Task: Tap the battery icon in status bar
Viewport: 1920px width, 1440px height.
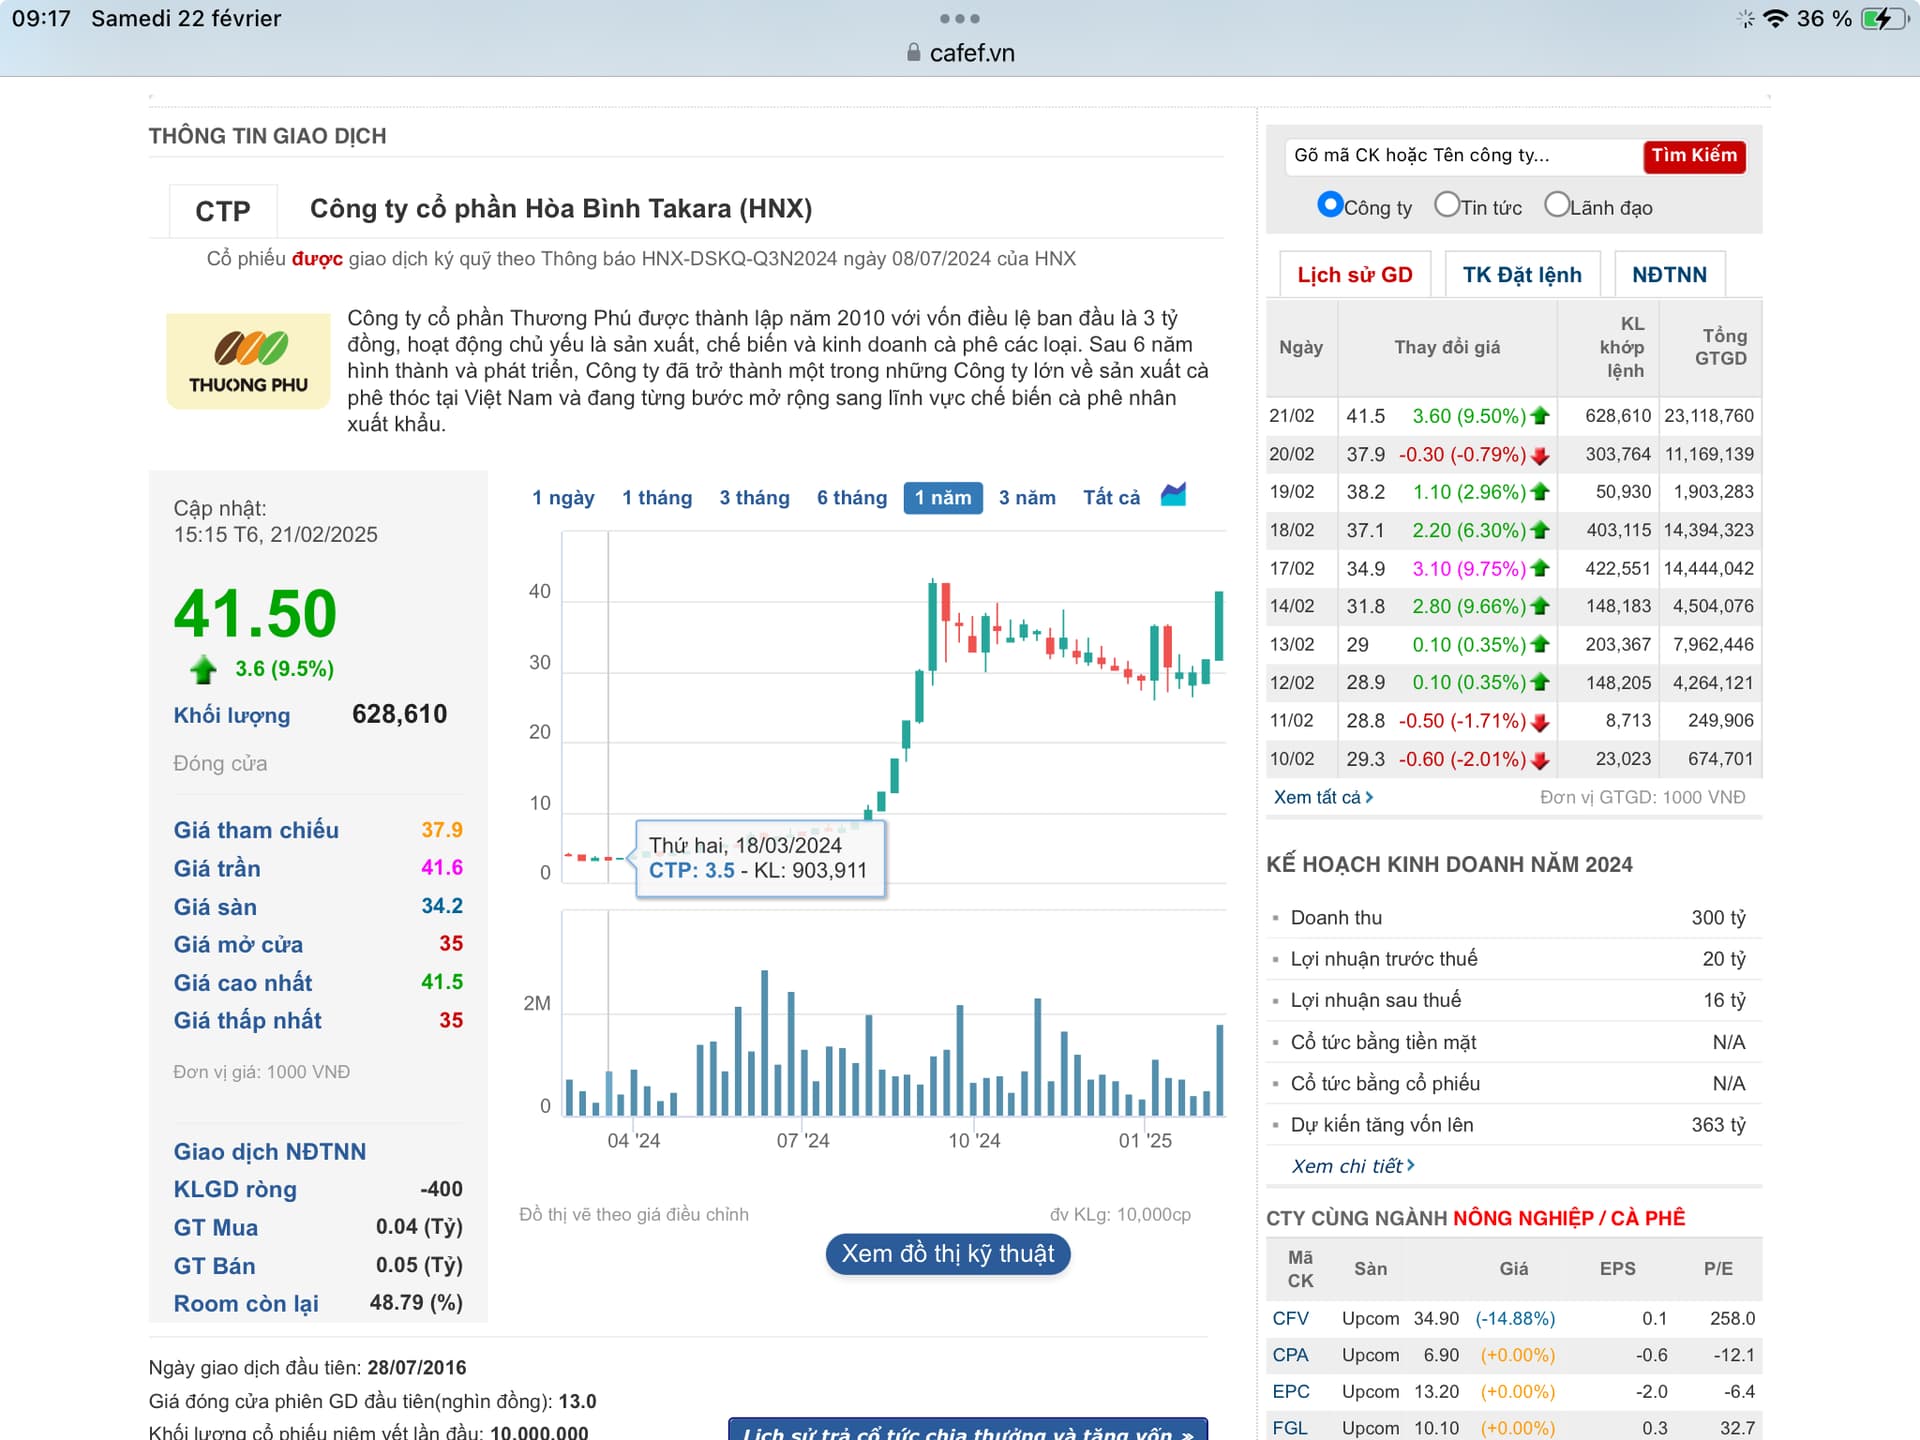Action: tap(1884, 19)
